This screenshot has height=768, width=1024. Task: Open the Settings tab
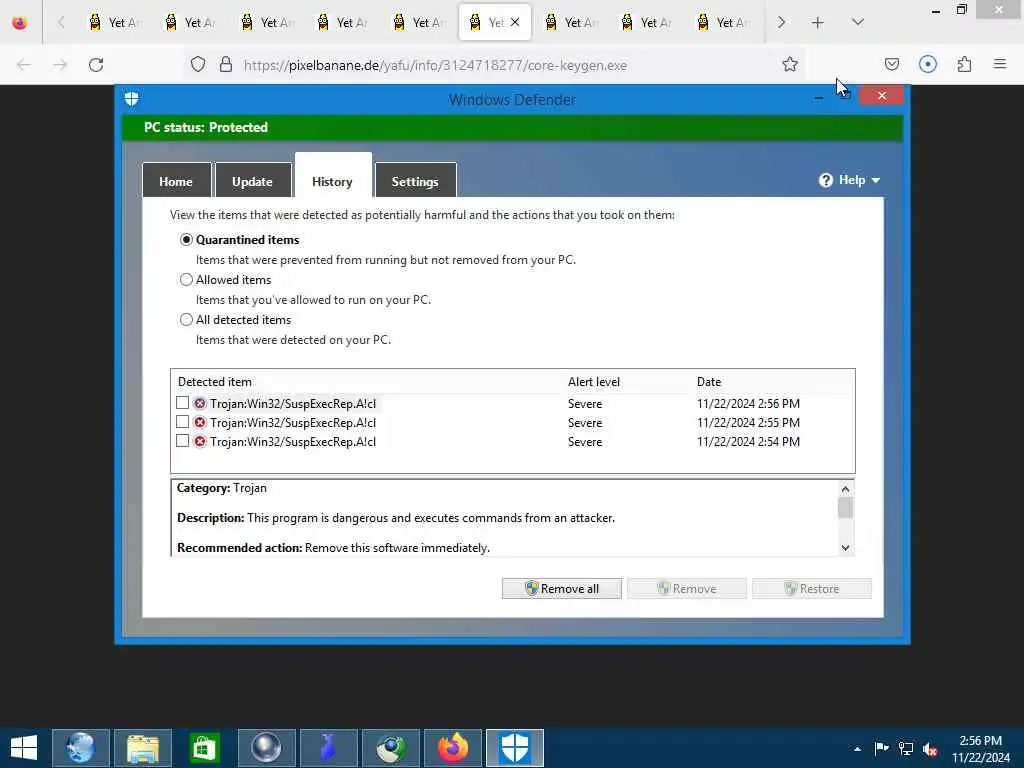[415, 181]
